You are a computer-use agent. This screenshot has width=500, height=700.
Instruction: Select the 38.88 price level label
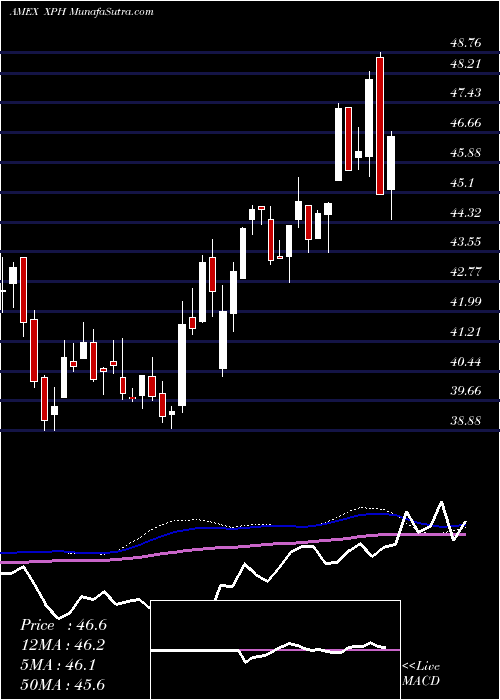tap(466, 421)
